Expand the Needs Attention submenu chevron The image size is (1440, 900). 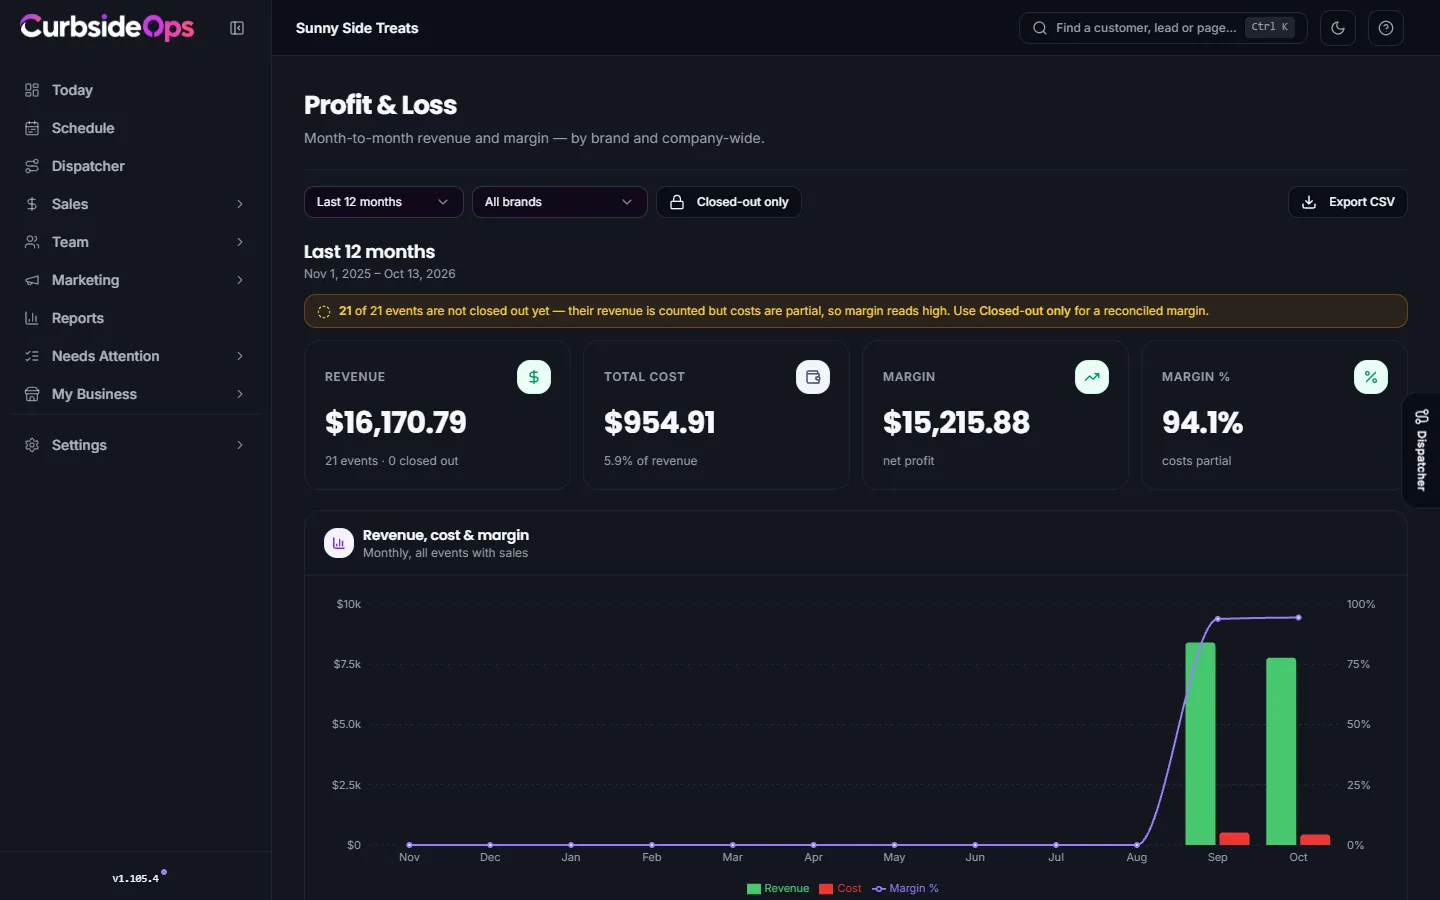240,356
